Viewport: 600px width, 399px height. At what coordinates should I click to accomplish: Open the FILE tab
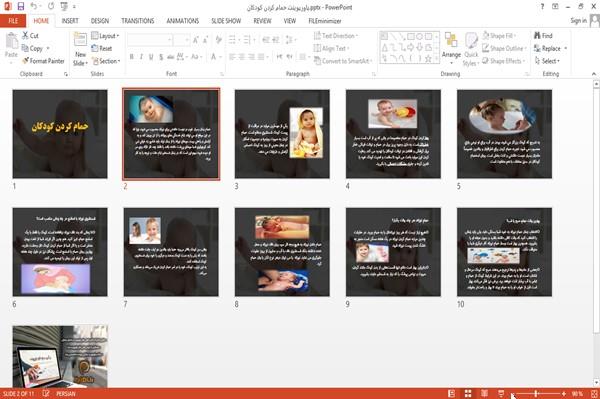[13, 21]
